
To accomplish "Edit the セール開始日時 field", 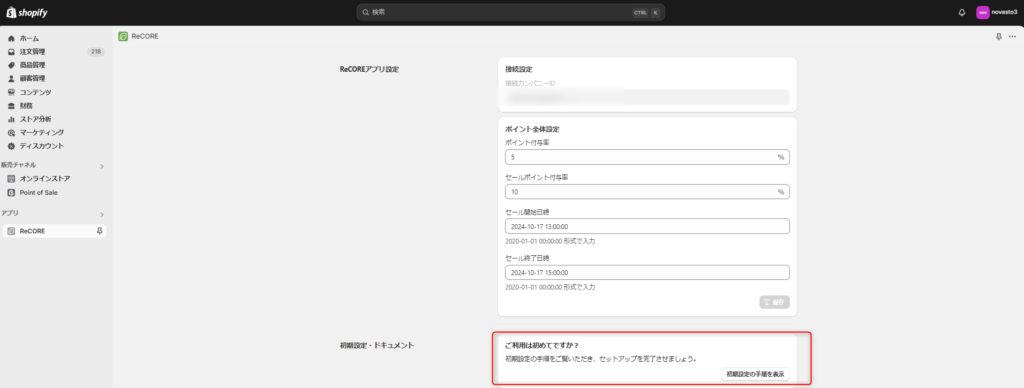I will coord(647,226).
